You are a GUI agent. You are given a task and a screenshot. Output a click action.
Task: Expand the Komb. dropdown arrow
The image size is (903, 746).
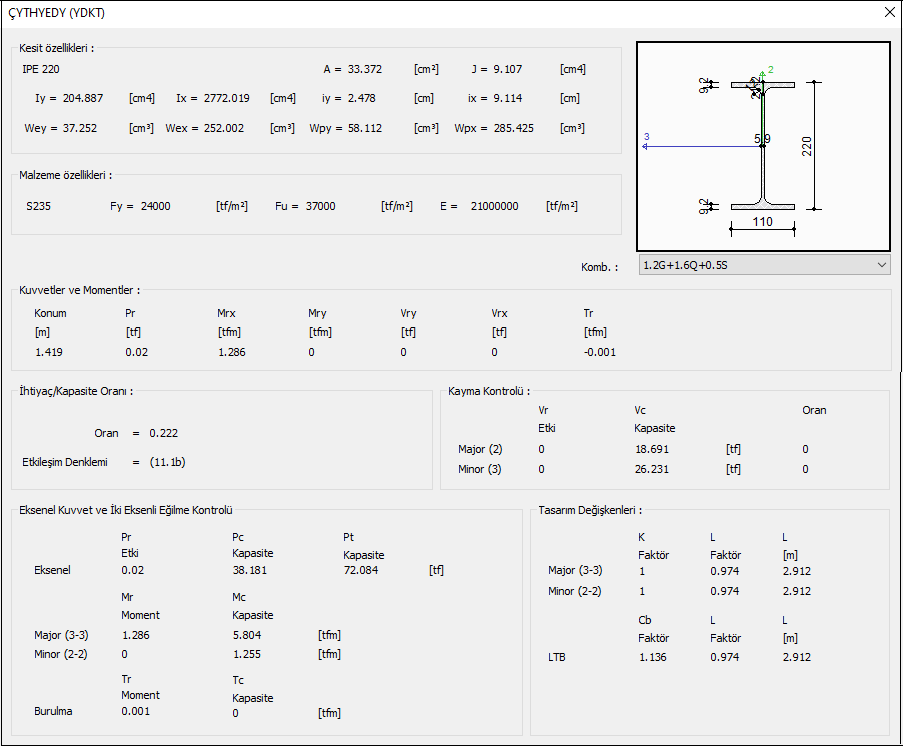[881, 265]
